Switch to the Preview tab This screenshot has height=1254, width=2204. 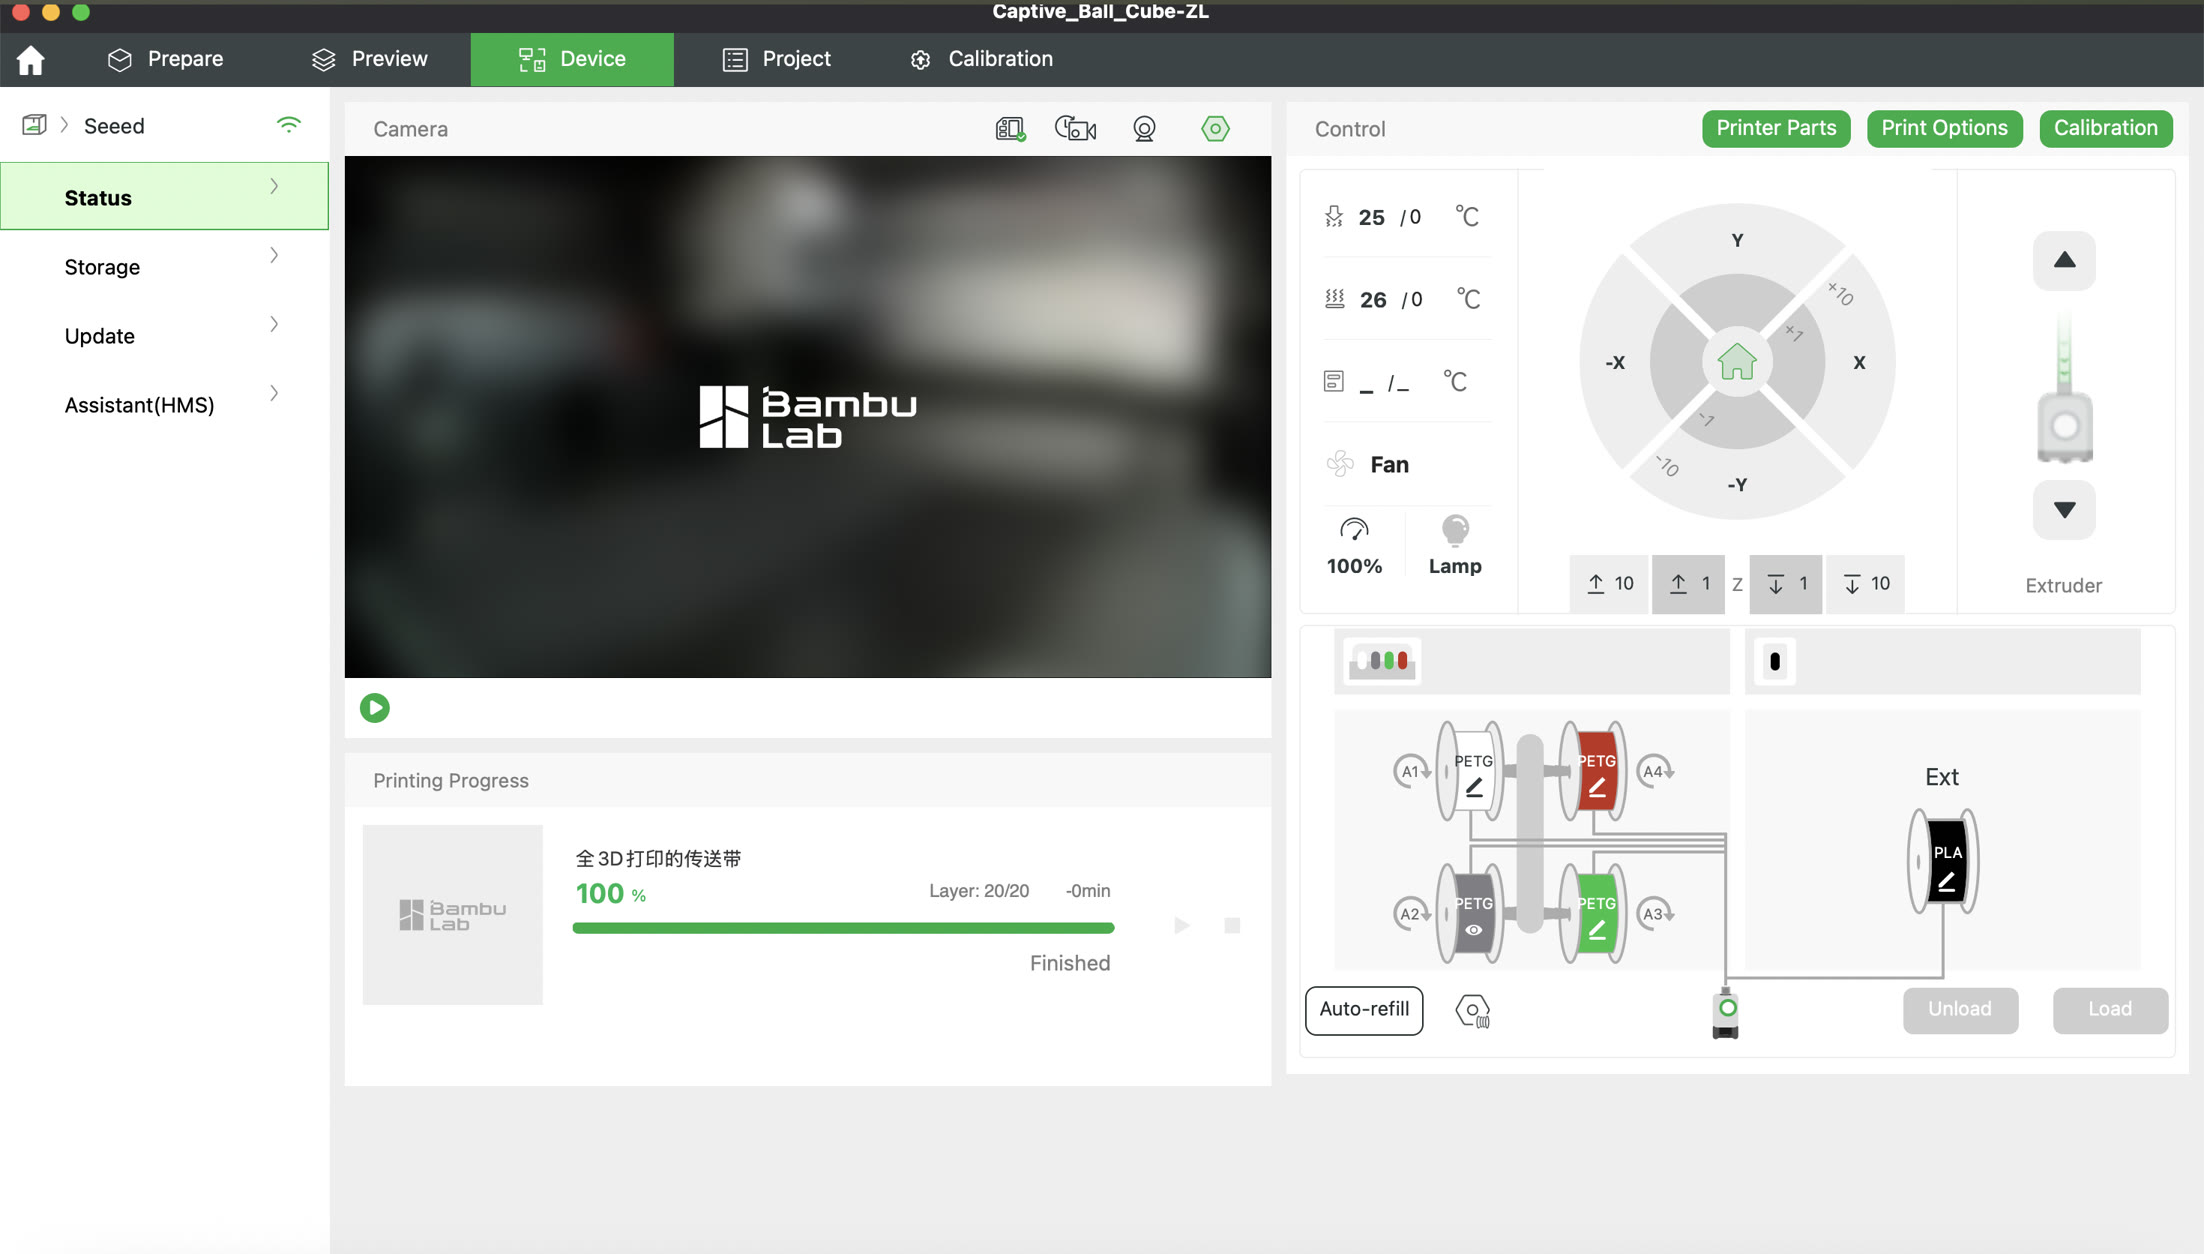click(369, 59)
